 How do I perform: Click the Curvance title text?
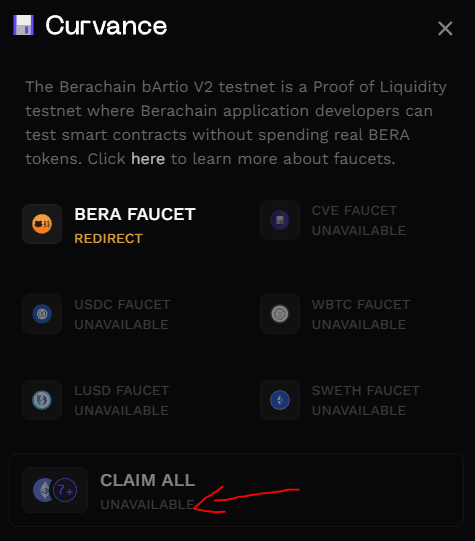pyautogui.click(x=107, y=26)
